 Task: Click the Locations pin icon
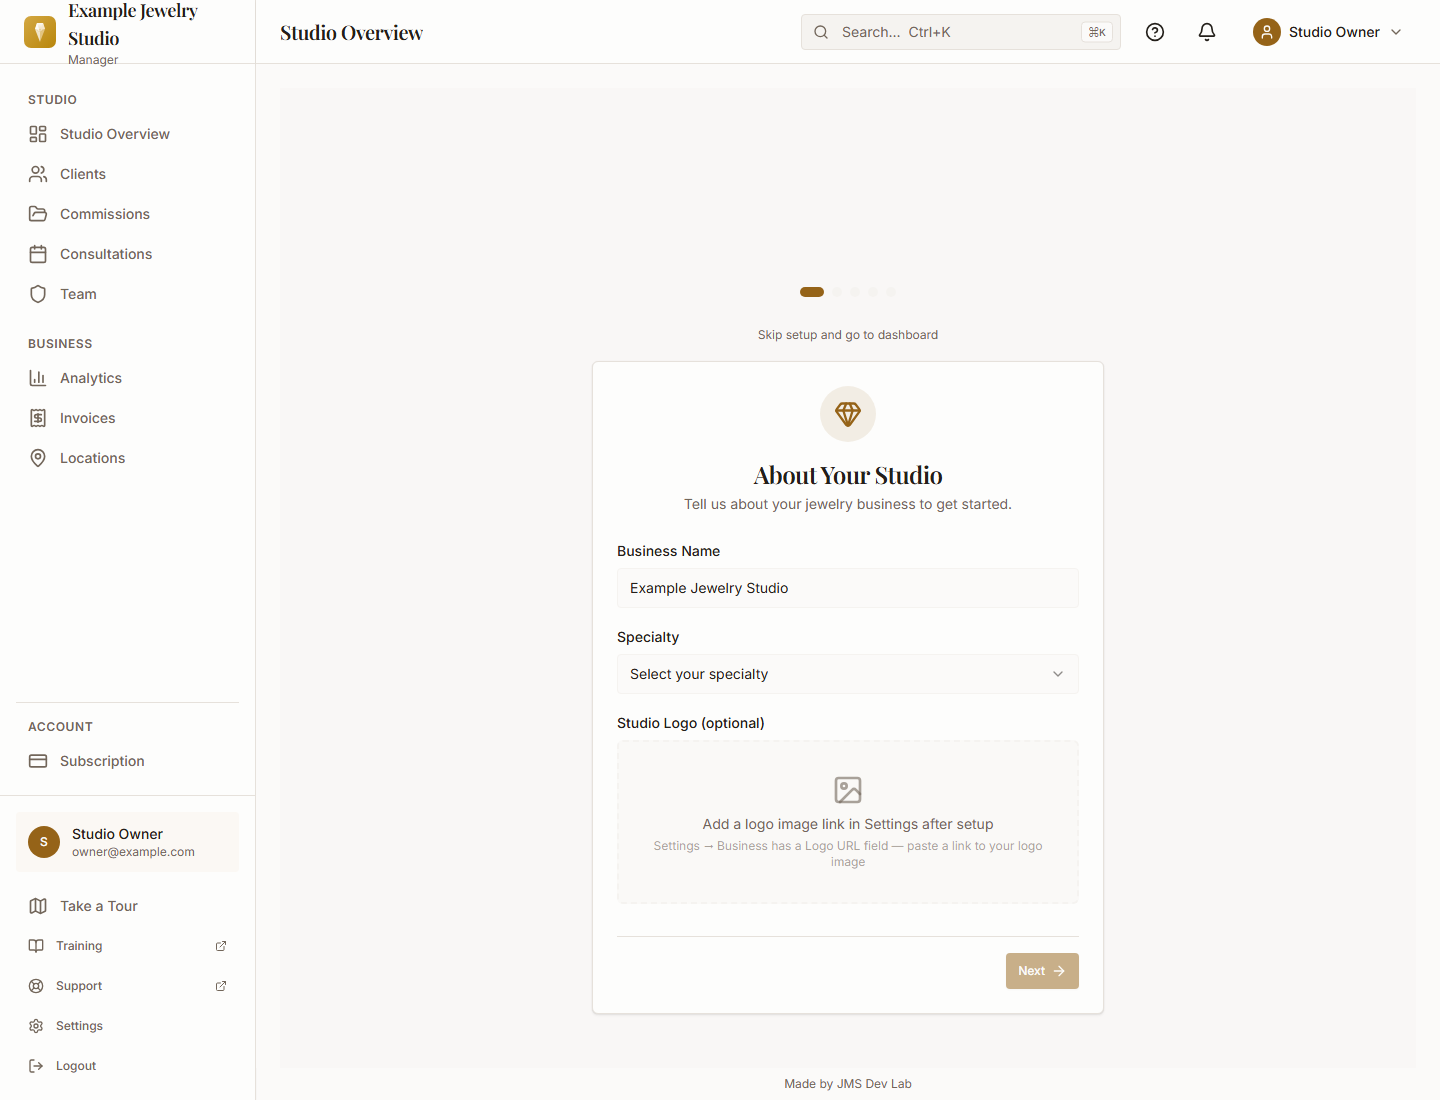38,458
